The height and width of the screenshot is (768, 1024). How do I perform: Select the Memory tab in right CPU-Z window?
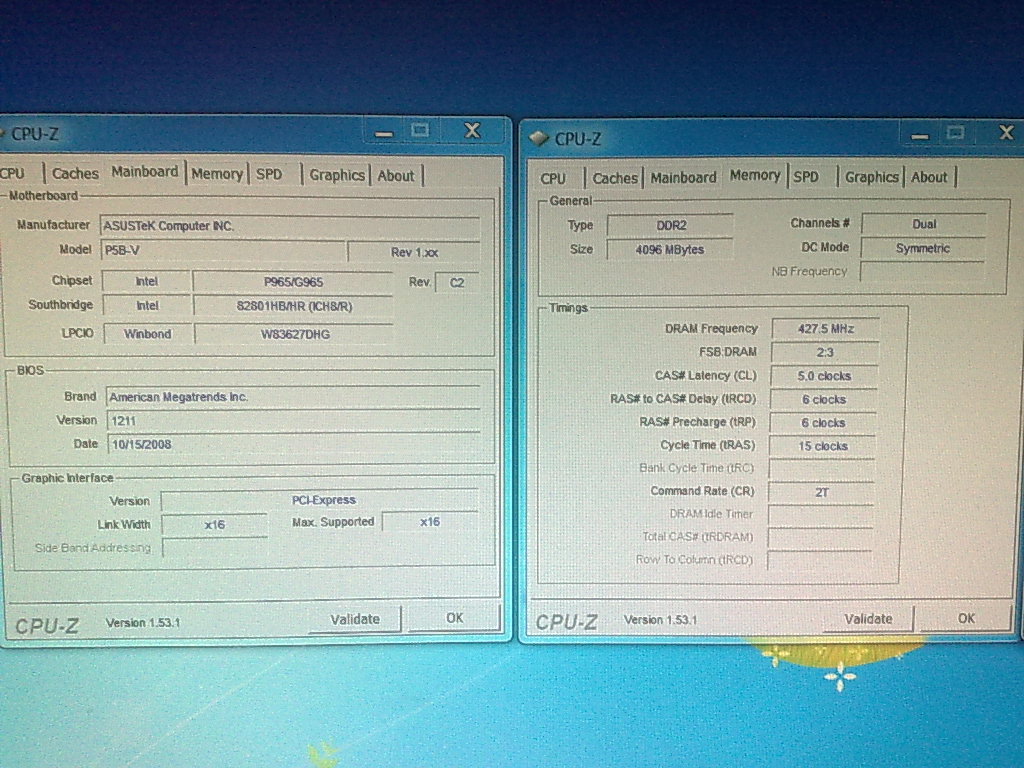(x=755, y=175)
